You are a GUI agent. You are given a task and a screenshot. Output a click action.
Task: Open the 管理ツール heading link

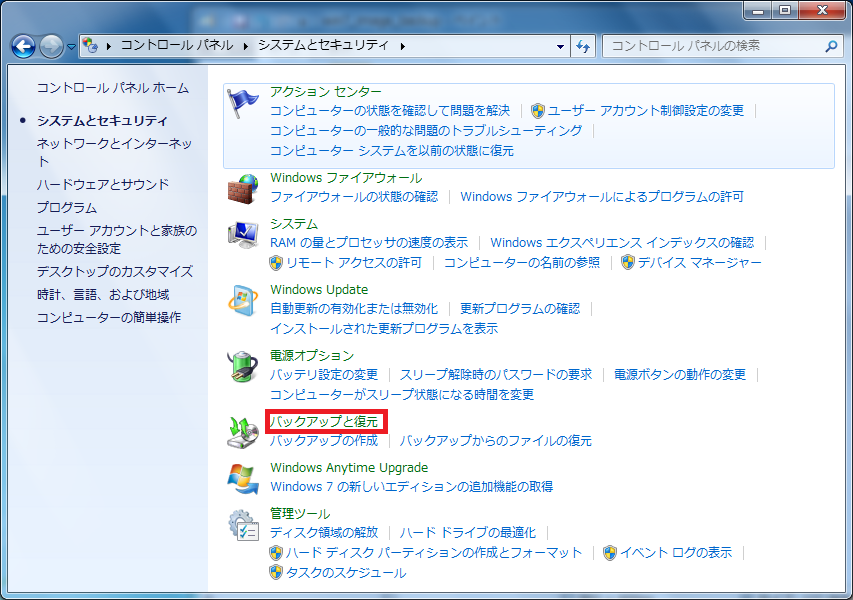coord(300,514)
